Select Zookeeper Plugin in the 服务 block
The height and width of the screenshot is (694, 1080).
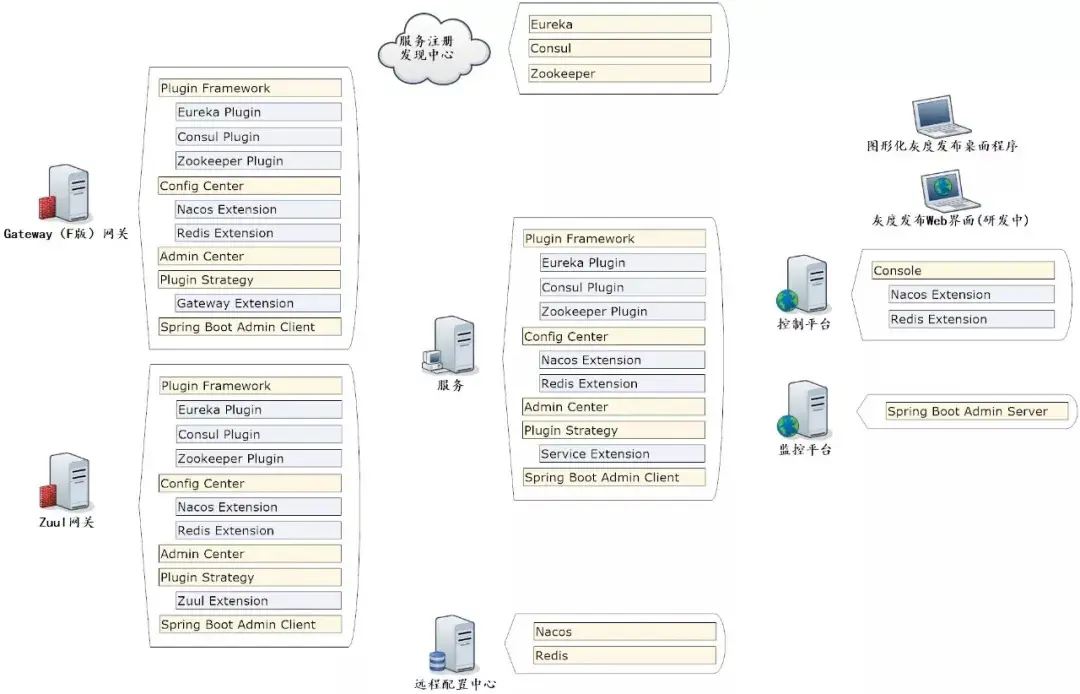tap(623, 311)
